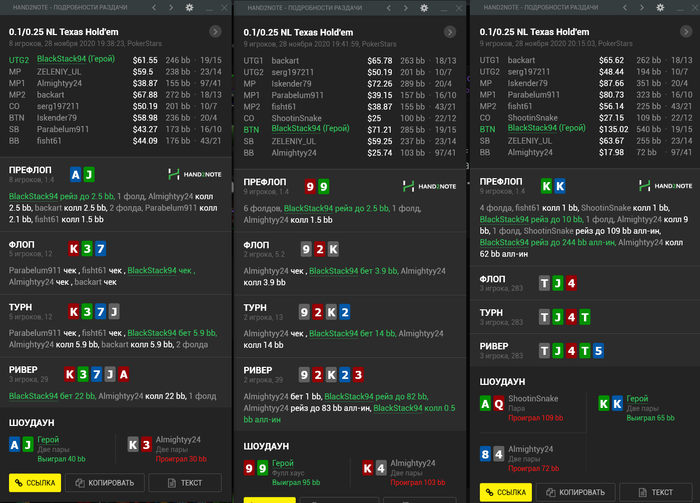Click КОПИРОВАТЬ button in left window
The width and height of the screenshot is (700, 503).
pos(105,483)
